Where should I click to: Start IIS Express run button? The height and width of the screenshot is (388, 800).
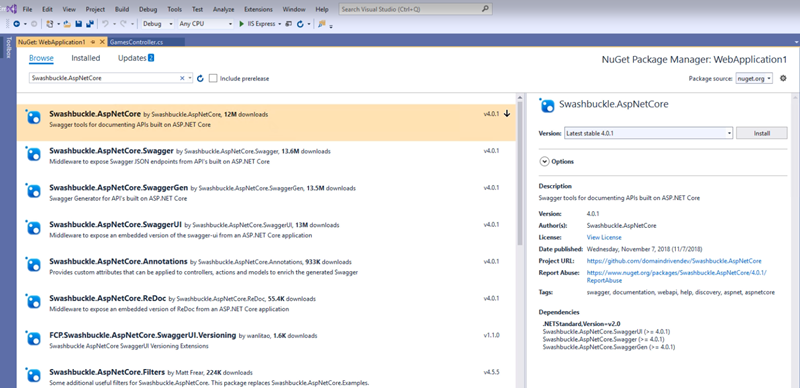pos(257,24)
